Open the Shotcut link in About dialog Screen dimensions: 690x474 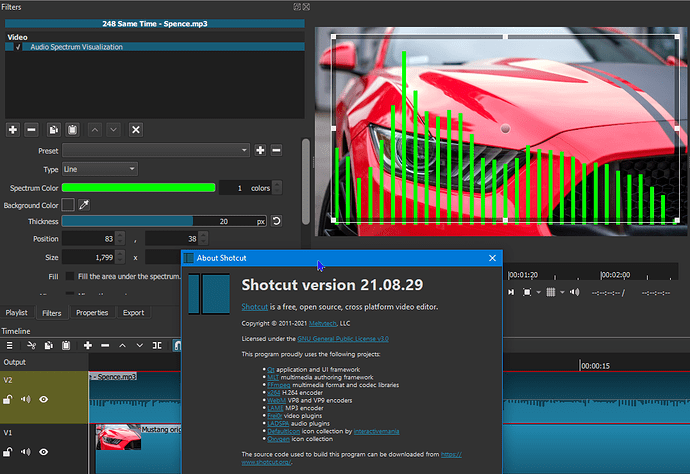coord(254,307)
